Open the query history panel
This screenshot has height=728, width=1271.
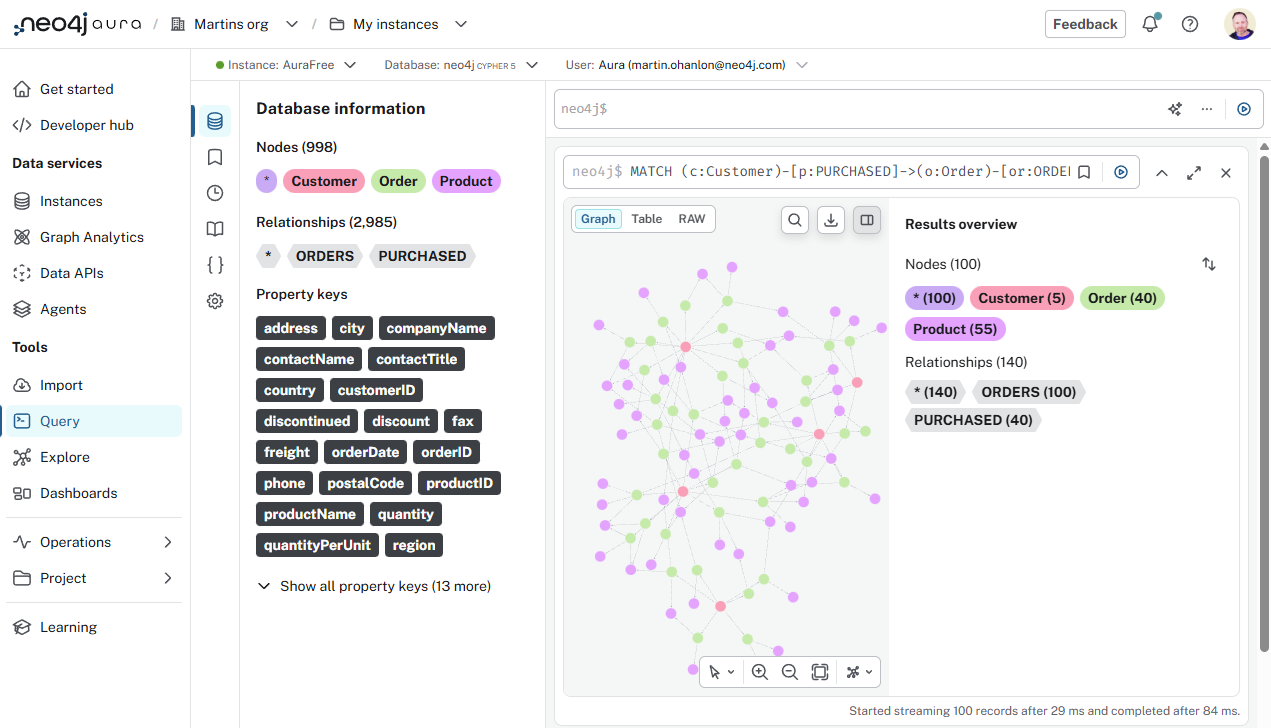[214, 192]
